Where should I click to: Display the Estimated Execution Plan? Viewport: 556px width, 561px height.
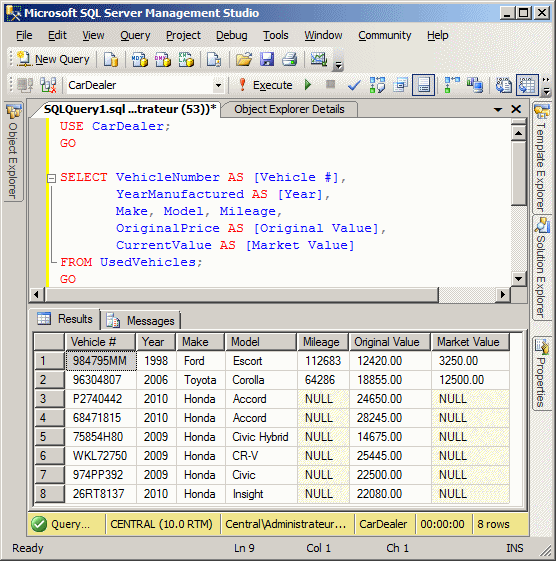click(377, 85)
